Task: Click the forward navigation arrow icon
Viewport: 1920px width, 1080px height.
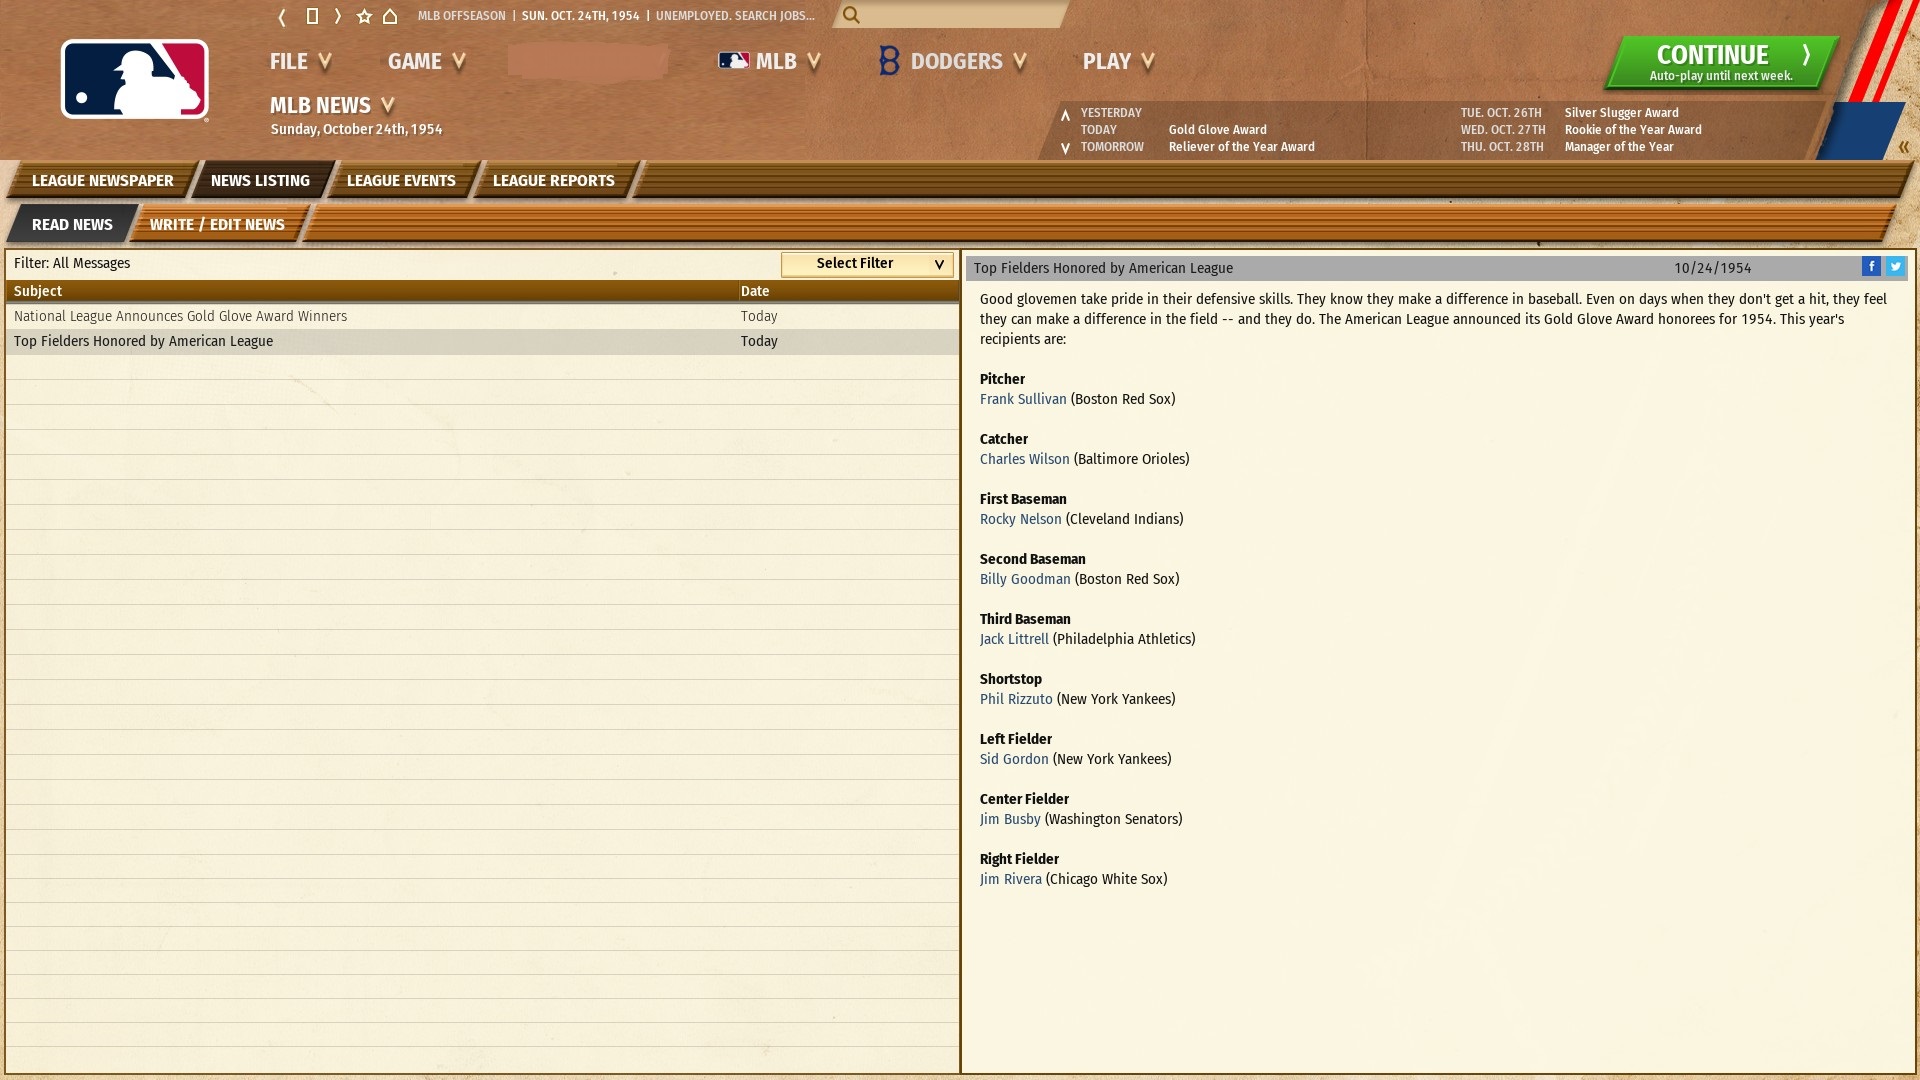Action: pyautogui.click(x=338, y=16)
